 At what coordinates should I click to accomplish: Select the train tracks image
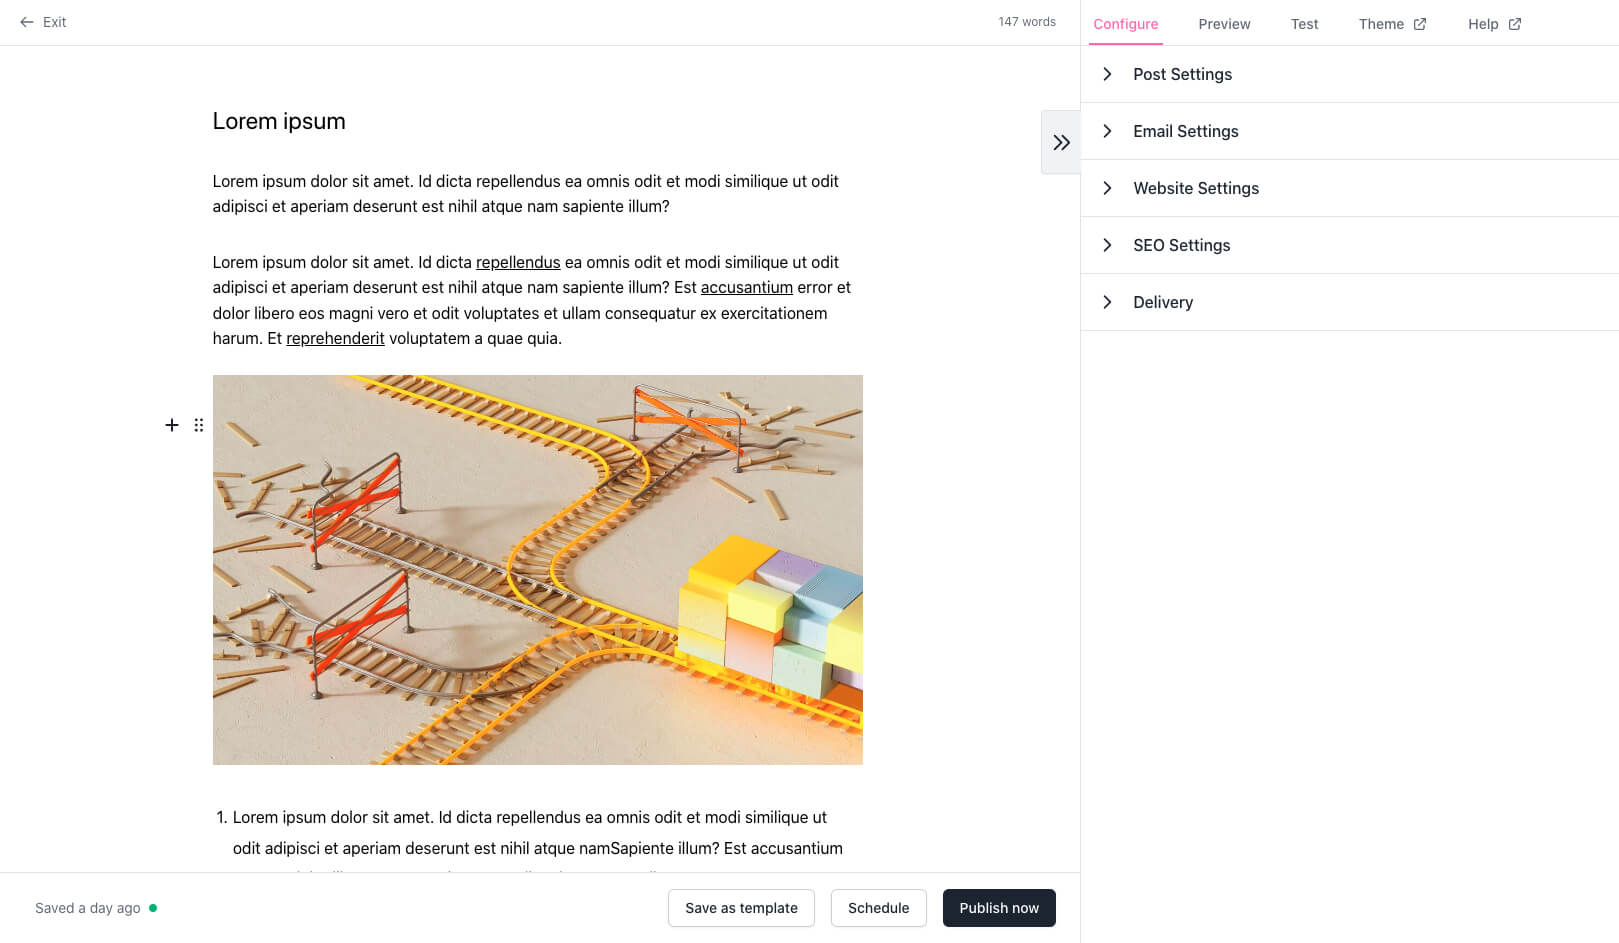click(x=537, y=569)
